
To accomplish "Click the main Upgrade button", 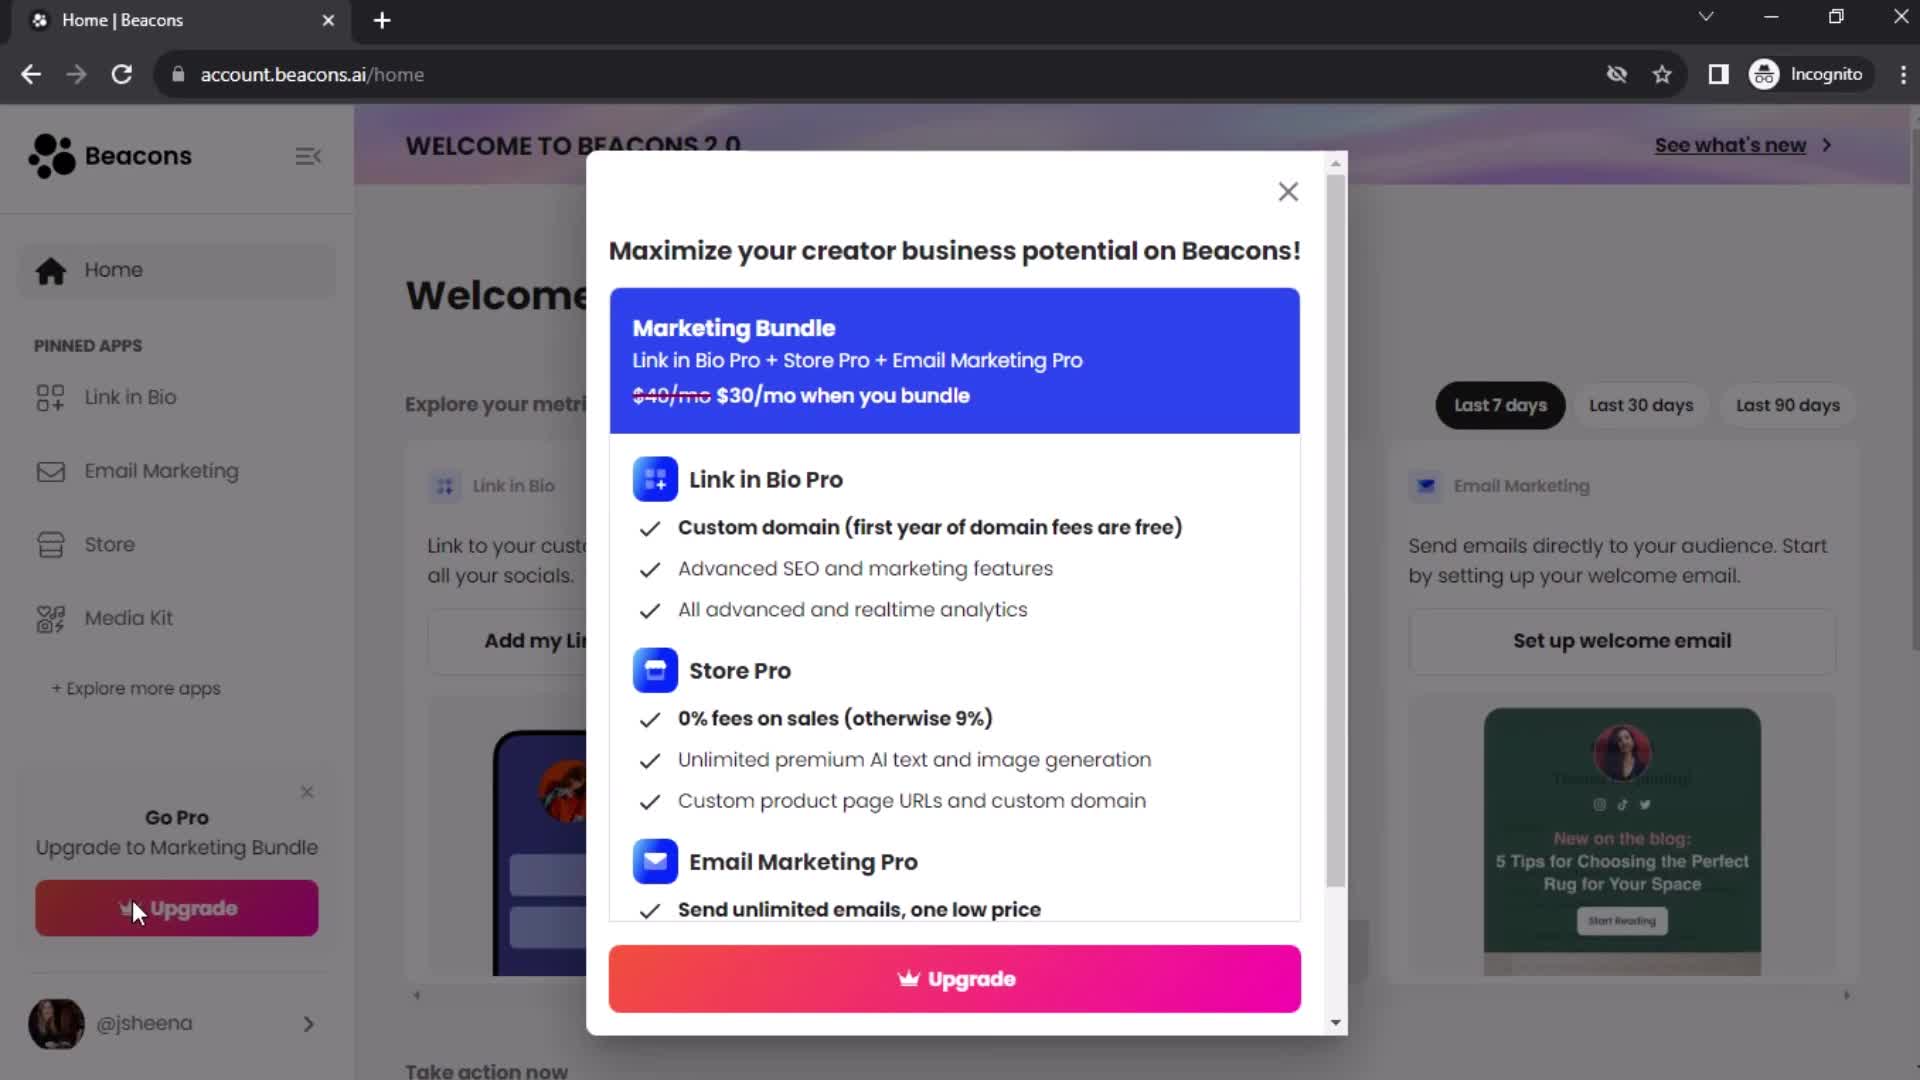I will tap(955, 978).
